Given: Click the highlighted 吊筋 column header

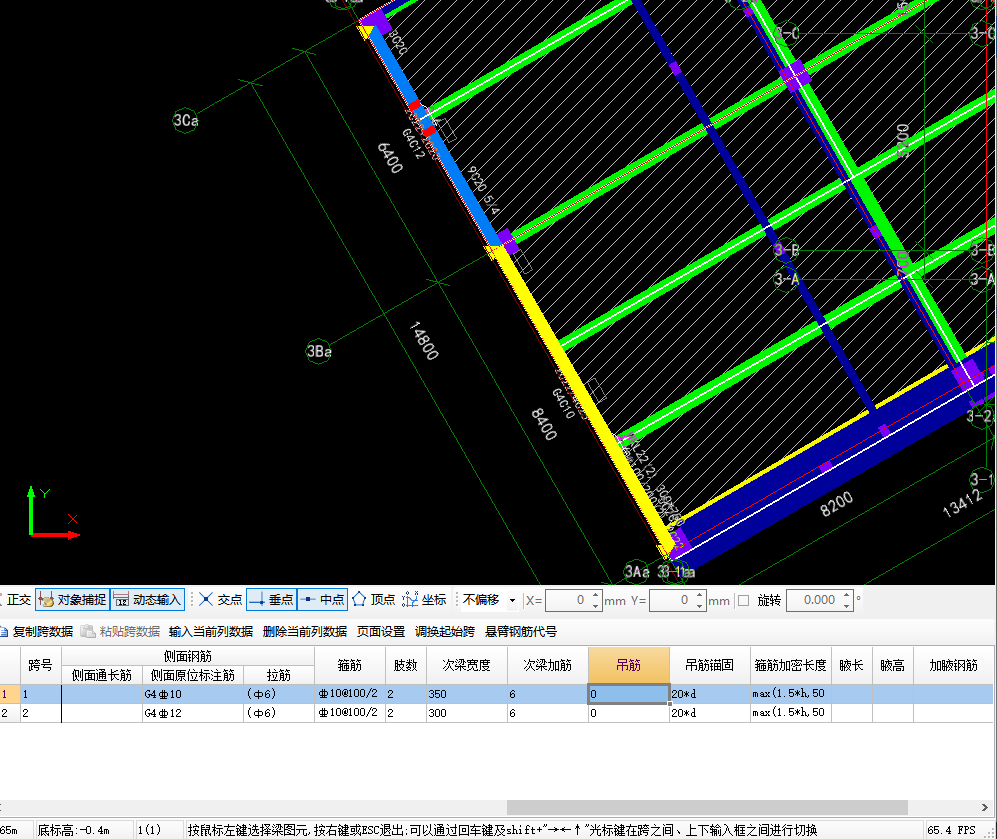Looking at the screenshot, I should coord(629,665).
